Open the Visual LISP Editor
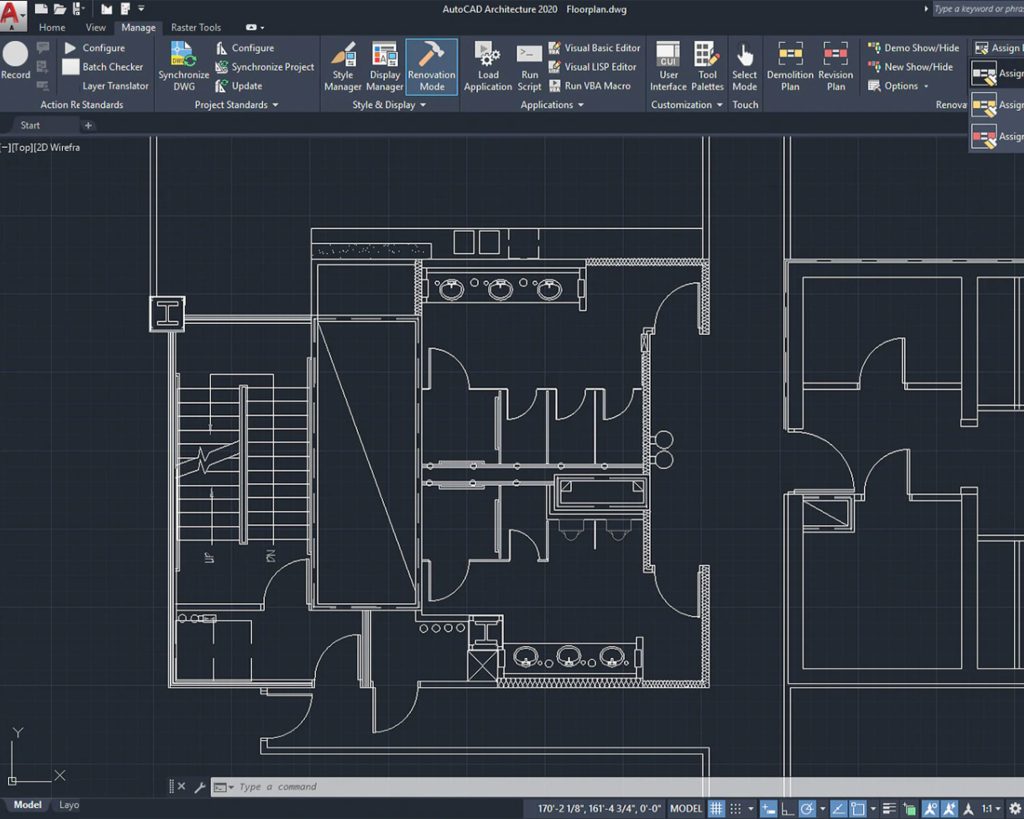1024x819 pixels. click(x=592, y=67)
